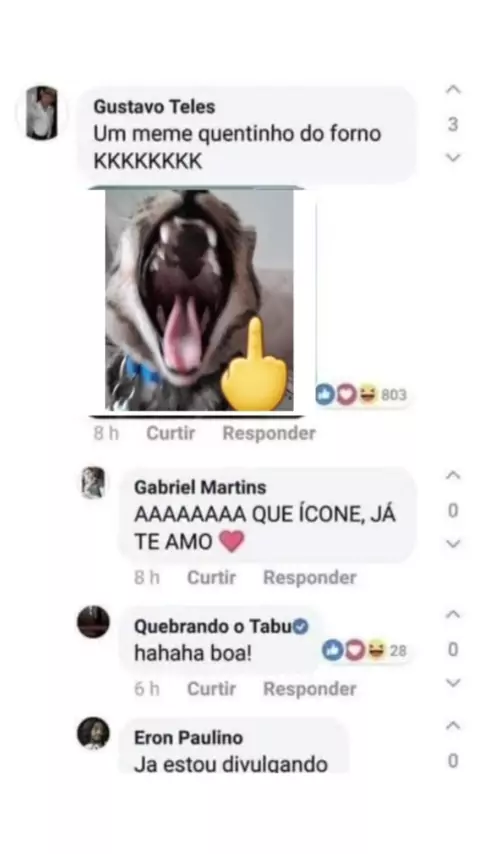The height and width of the screenshot is (854, 480).
Task: Reply to Gustavo Teles via Responder
Action: click(269, 434)
